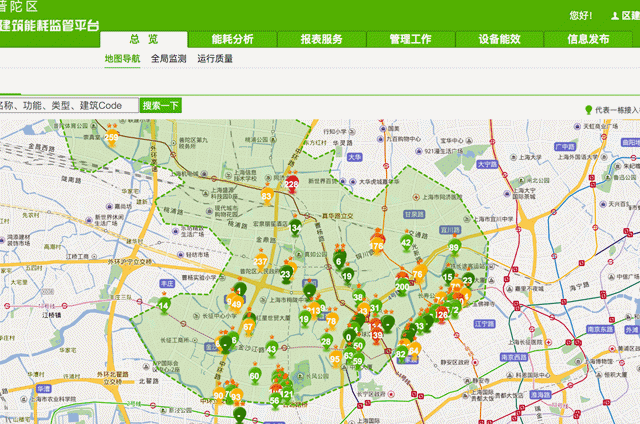Viewport: 640px width, 424px height.
Task: Open the 能耗分析 tab
Action: [232, 40]
